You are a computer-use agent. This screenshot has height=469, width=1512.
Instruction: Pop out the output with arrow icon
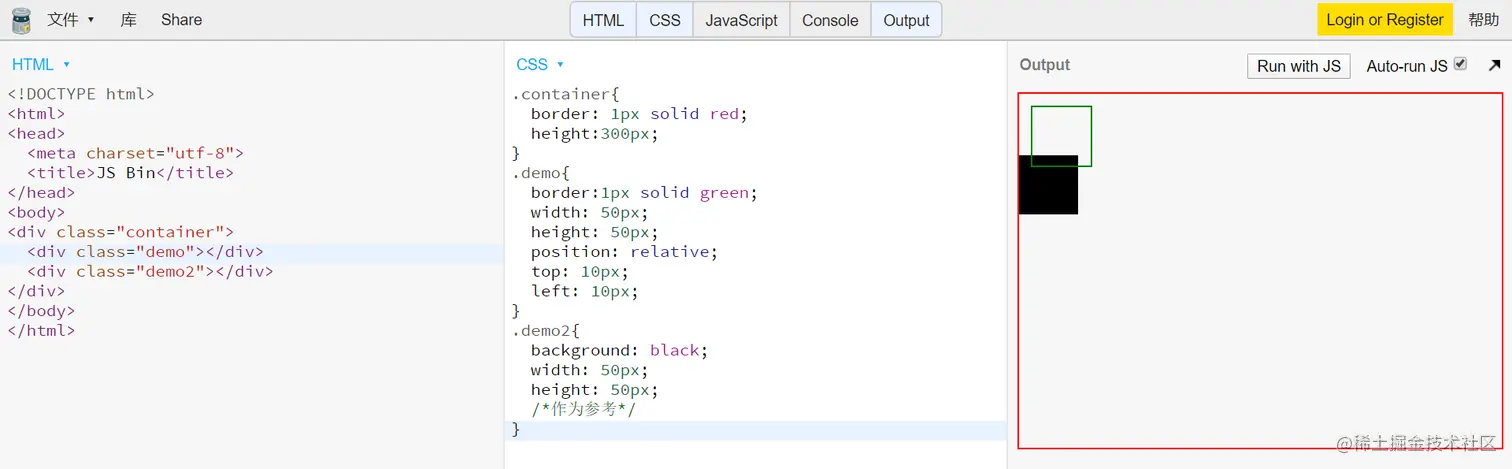[x=1494, y=65]
